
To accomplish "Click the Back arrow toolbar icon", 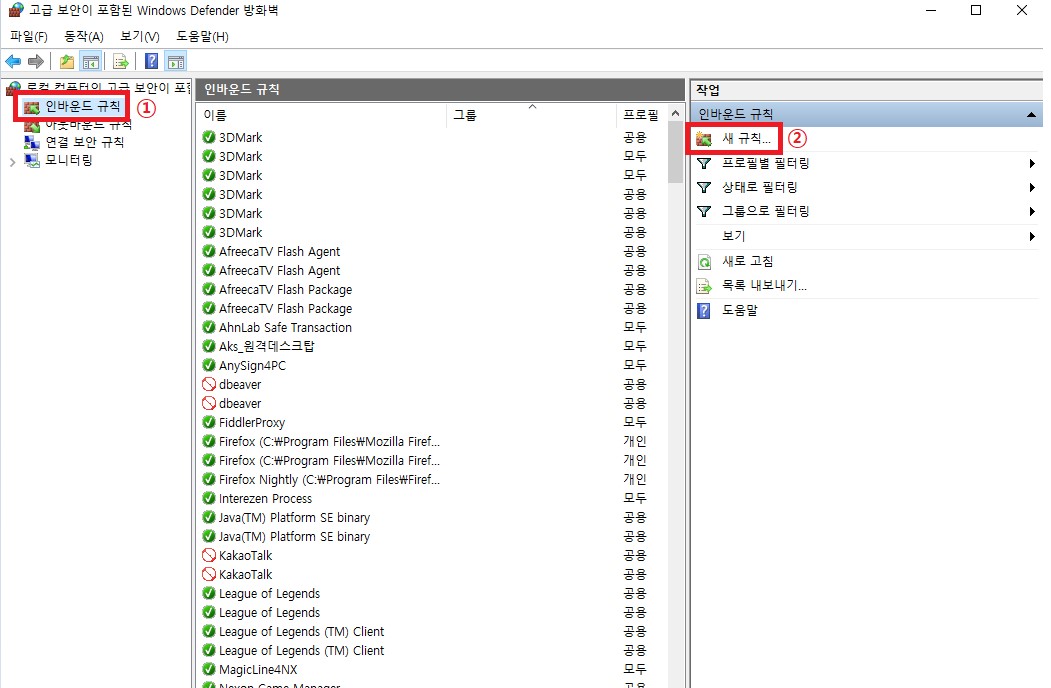I will [13, 62].
